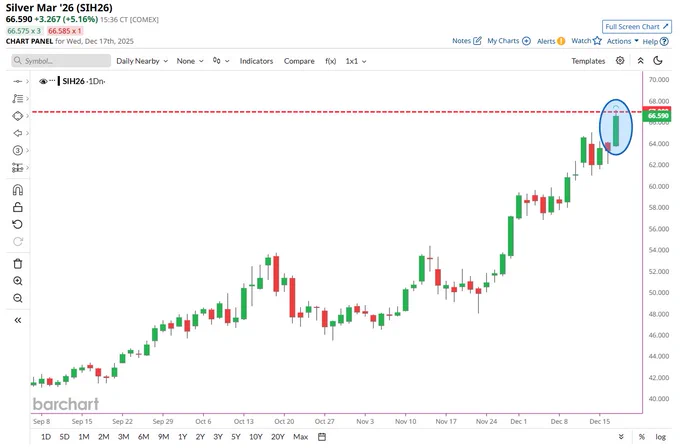This screenshot has width=680, height=448.
Task: Open chart settings gear
Action: pyautogui.click(x=620, y=61)
